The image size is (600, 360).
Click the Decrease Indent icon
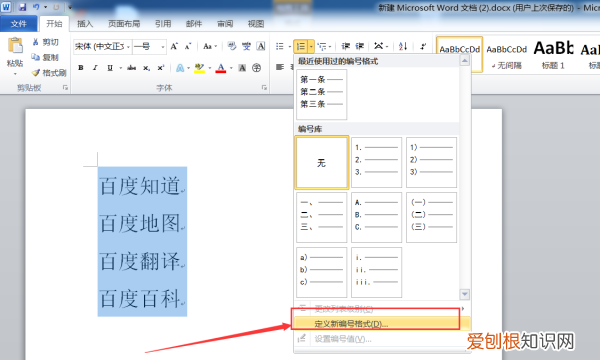[346, 46]
